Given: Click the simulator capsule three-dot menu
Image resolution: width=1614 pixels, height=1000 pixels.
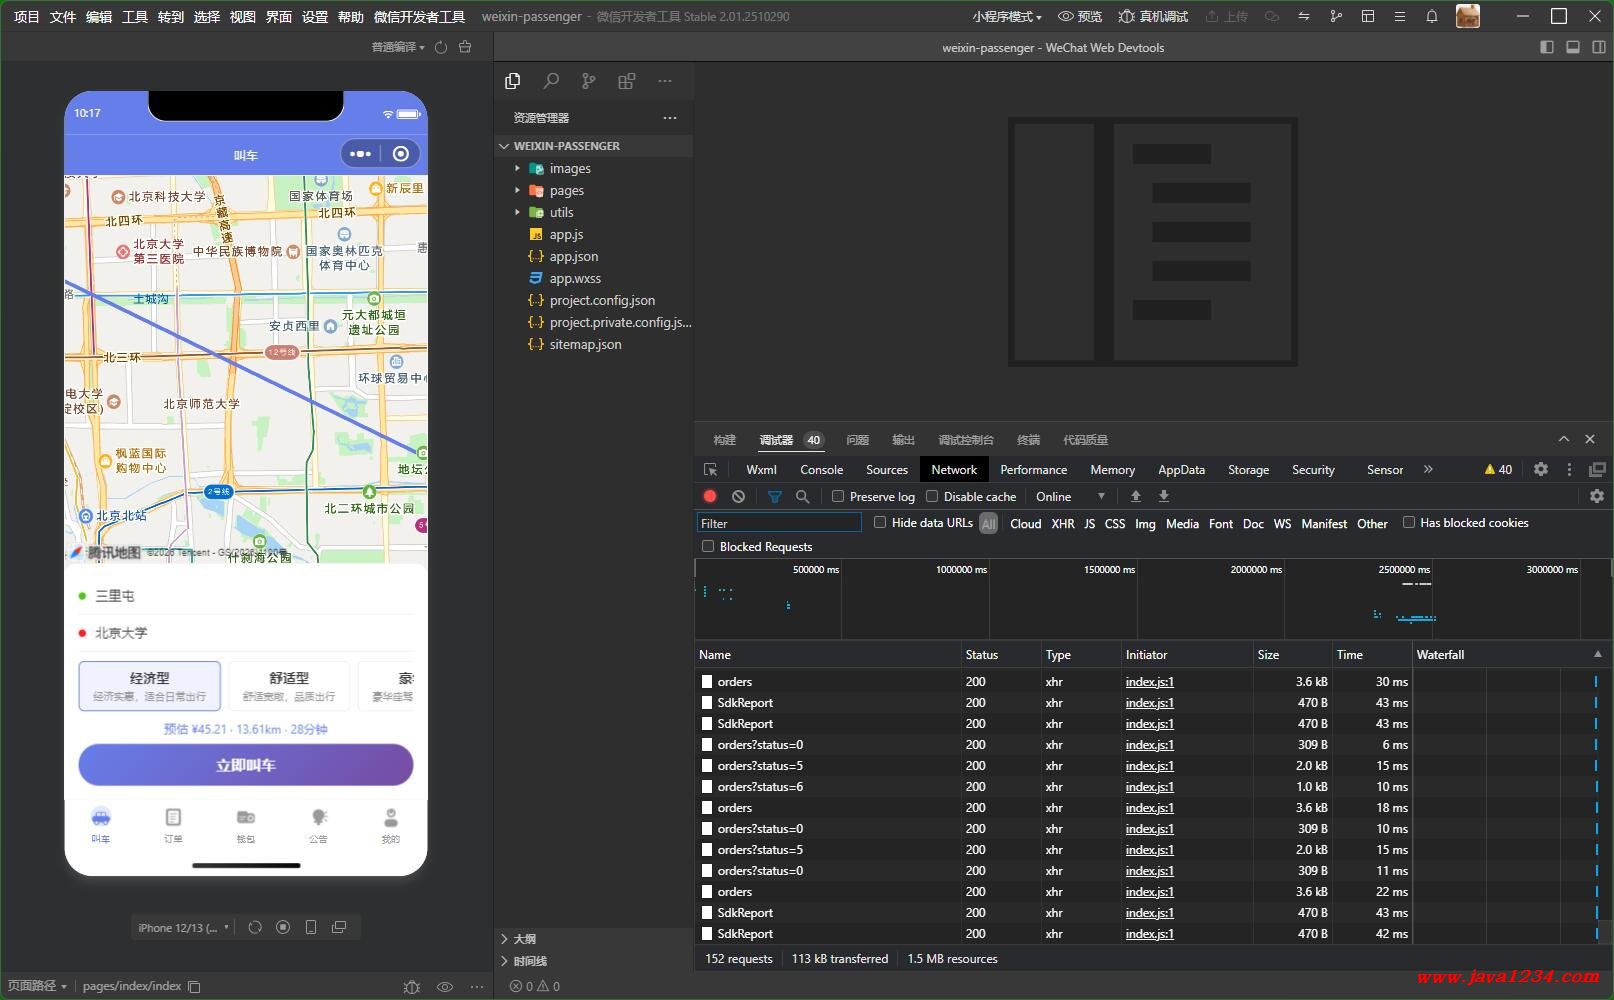Looking at the screenshot, I should tap(361, 154).
